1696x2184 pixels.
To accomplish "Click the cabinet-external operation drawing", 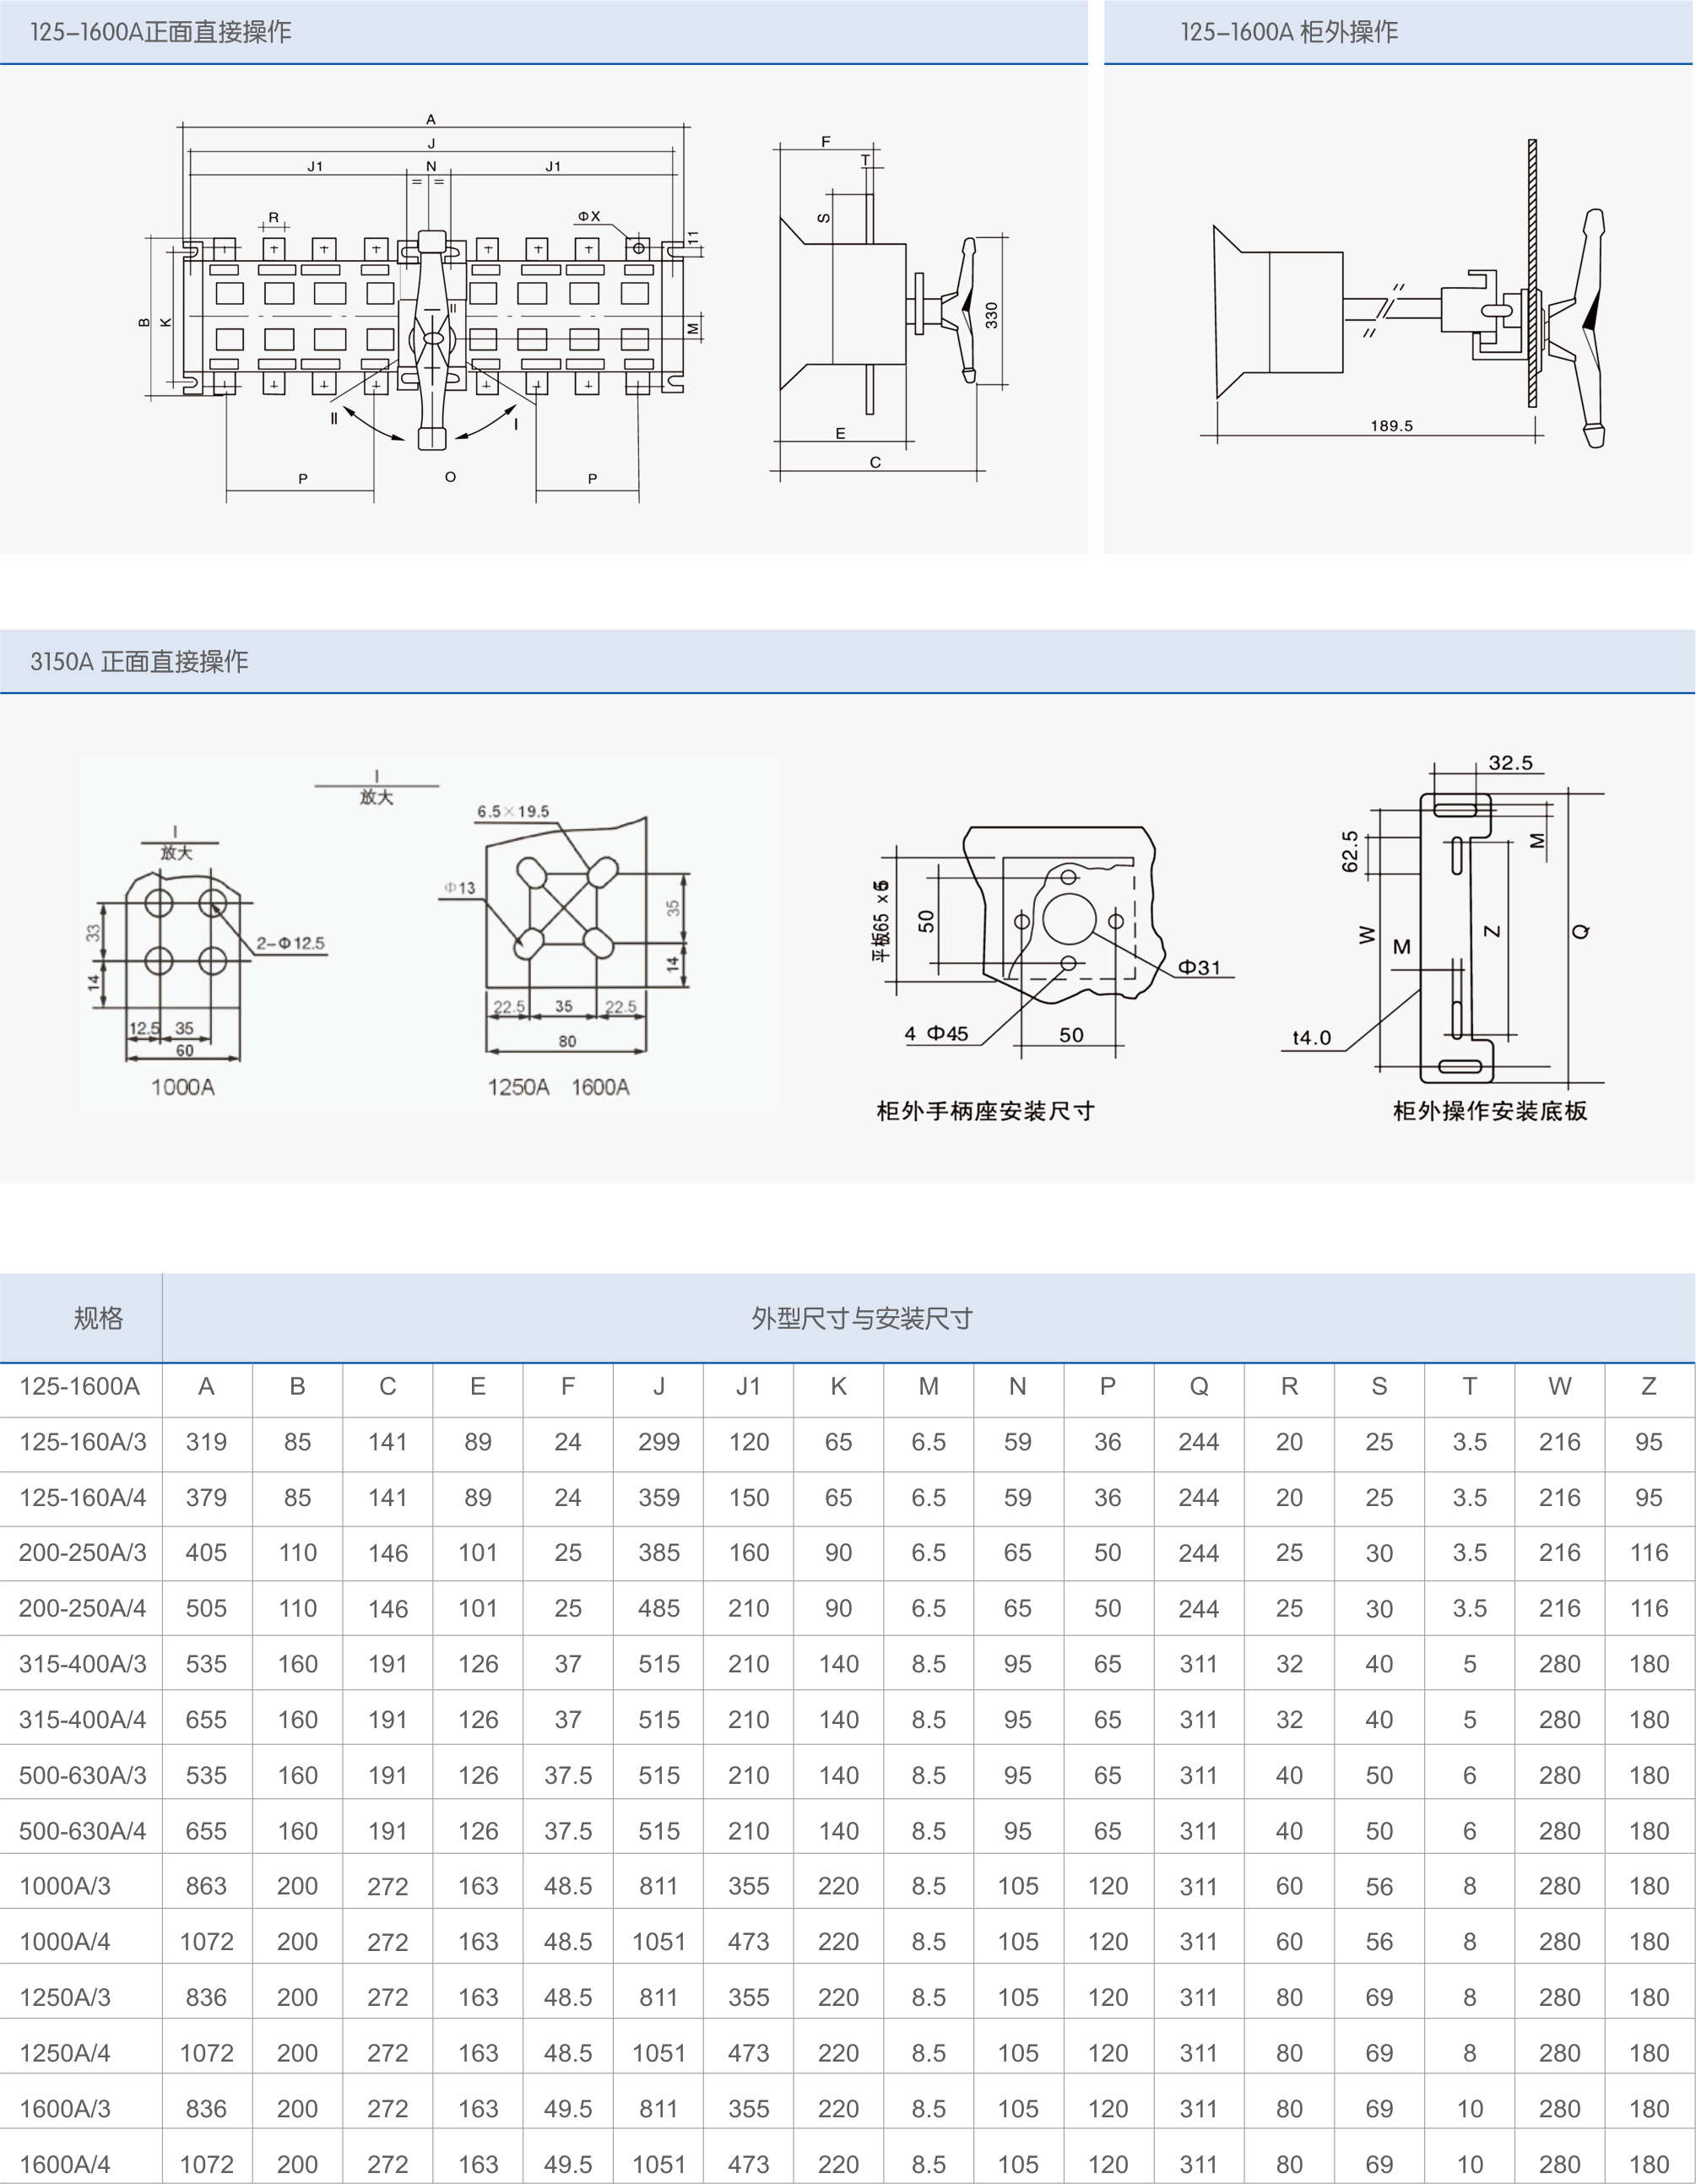I will tap(1405, 293).
